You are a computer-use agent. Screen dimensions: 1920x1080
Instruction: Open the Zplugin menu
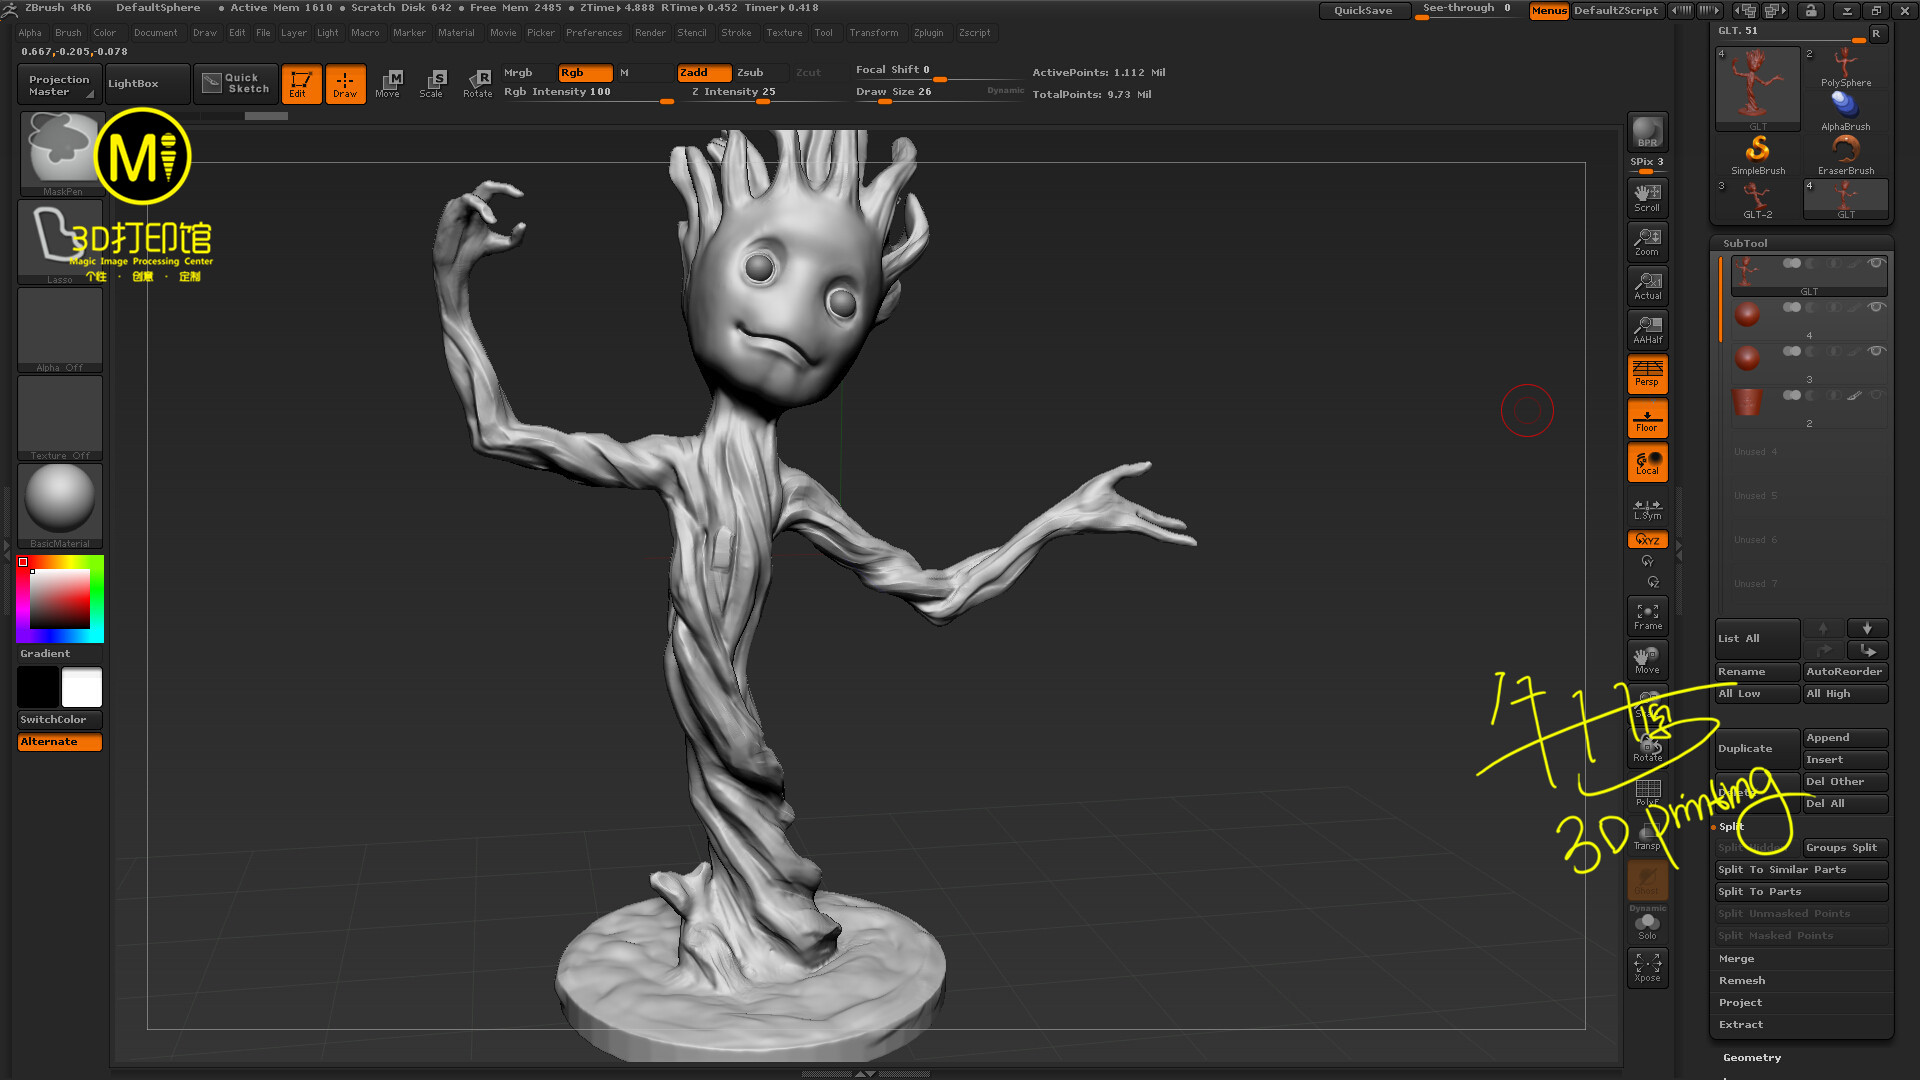tap(928, 32)
